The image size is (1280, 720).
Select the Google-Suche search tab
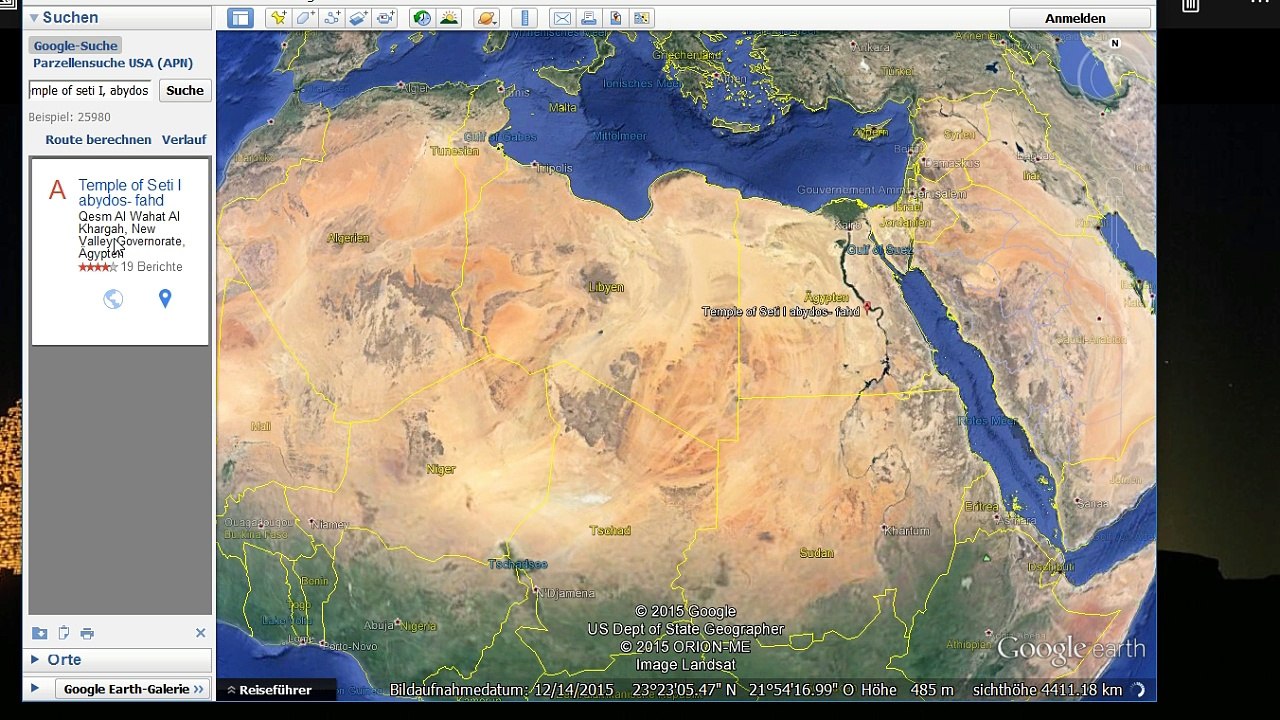75,46
